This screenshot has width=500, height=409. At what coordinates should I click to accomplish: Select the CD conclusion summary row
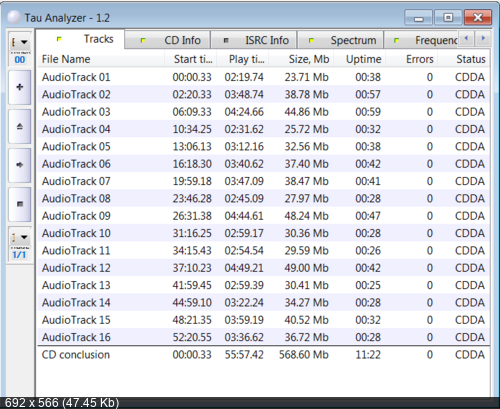click(263, 354)
